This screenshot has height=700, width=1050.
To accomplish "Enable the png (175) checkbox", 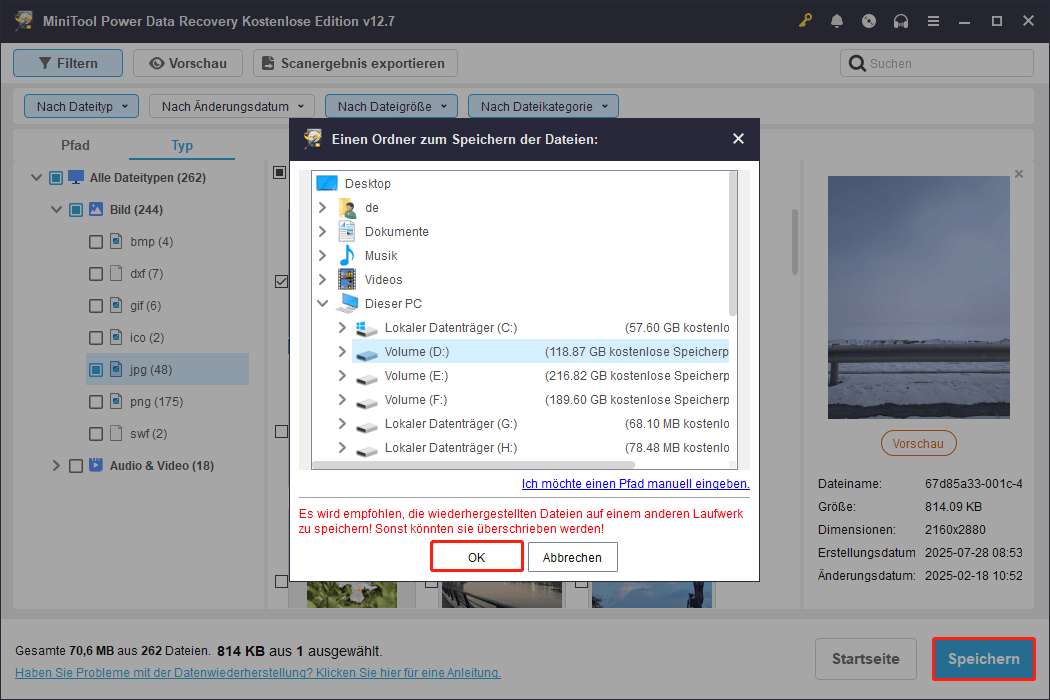I will click(x=95, y=401).
